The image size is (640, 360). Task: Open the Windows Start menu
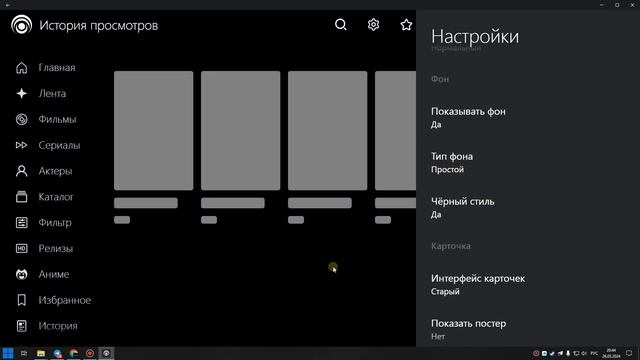[8, 353]
